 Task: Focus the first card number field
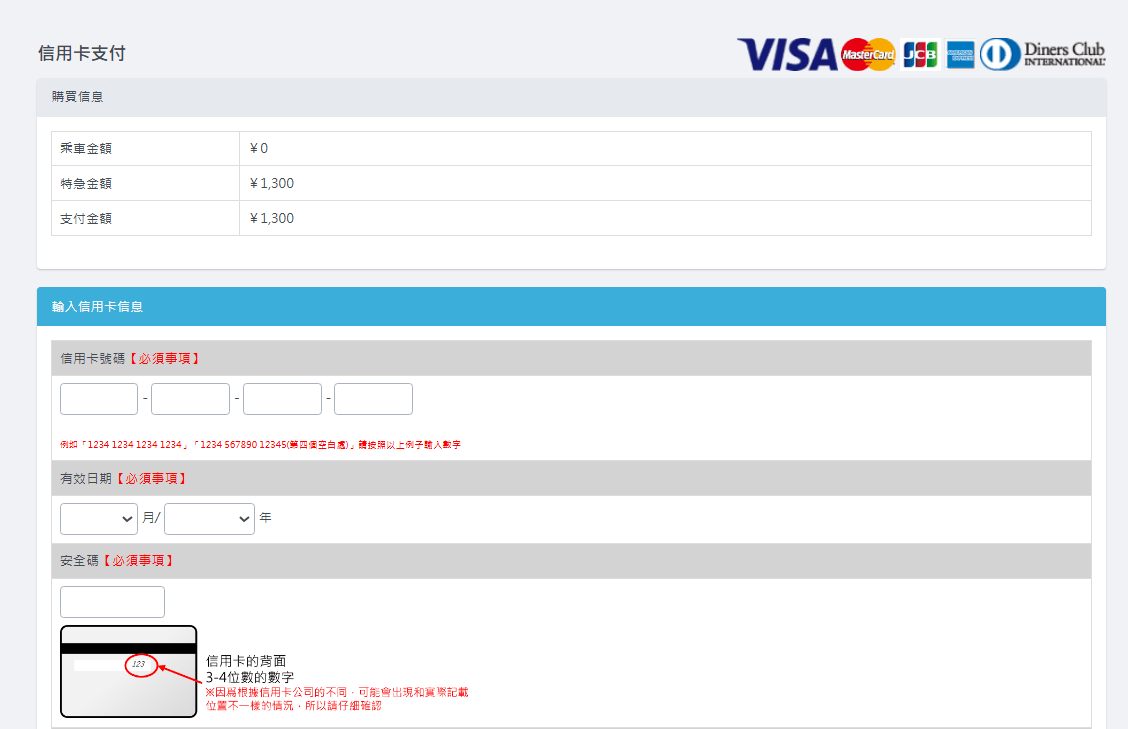(99, 399)
